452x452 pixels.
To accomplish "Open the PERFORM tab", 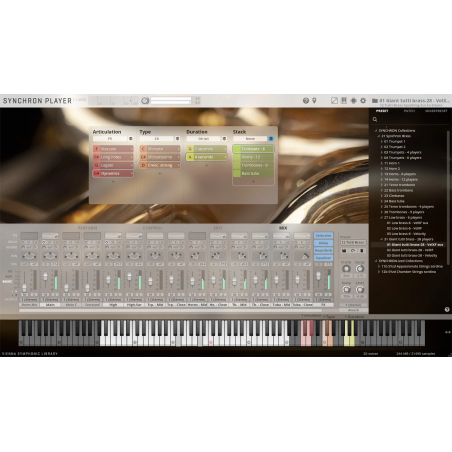I will (88, 228).
